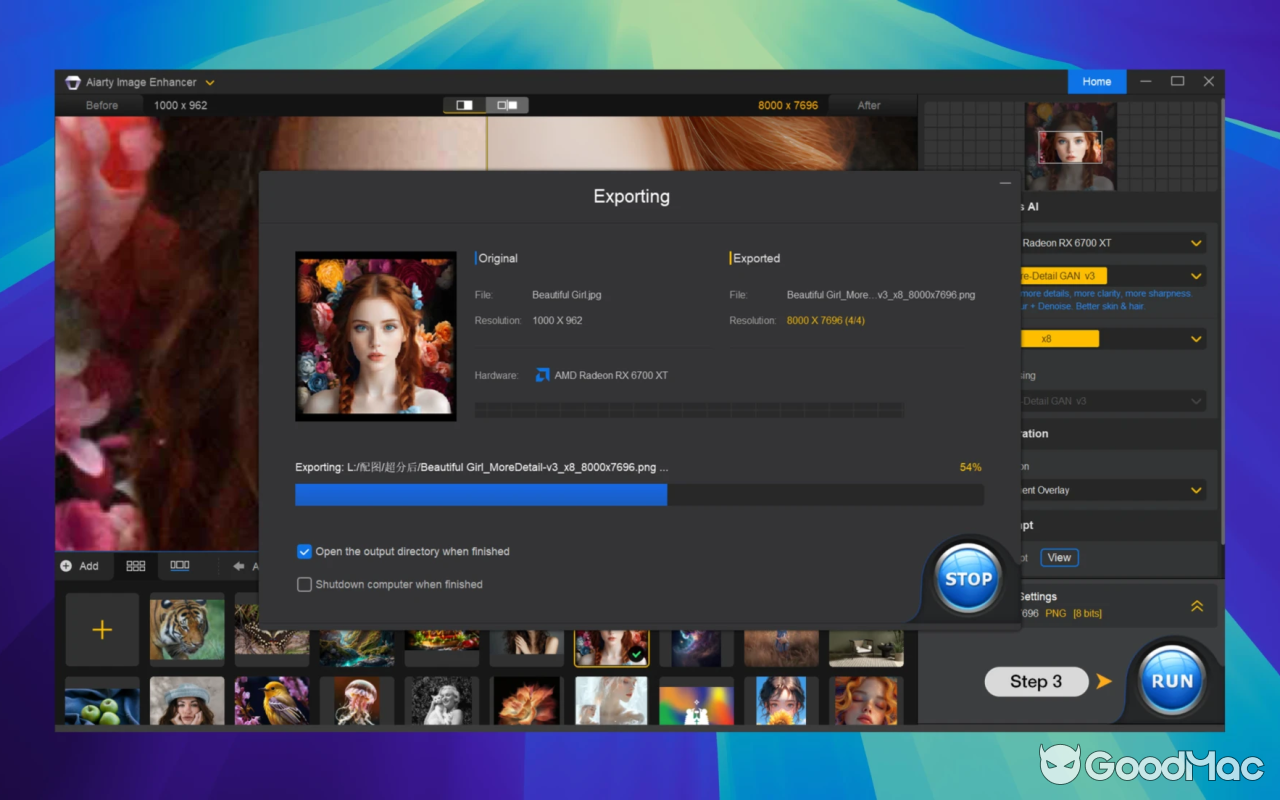Open the x8 upscale factor dropdown

[1194, 338]
